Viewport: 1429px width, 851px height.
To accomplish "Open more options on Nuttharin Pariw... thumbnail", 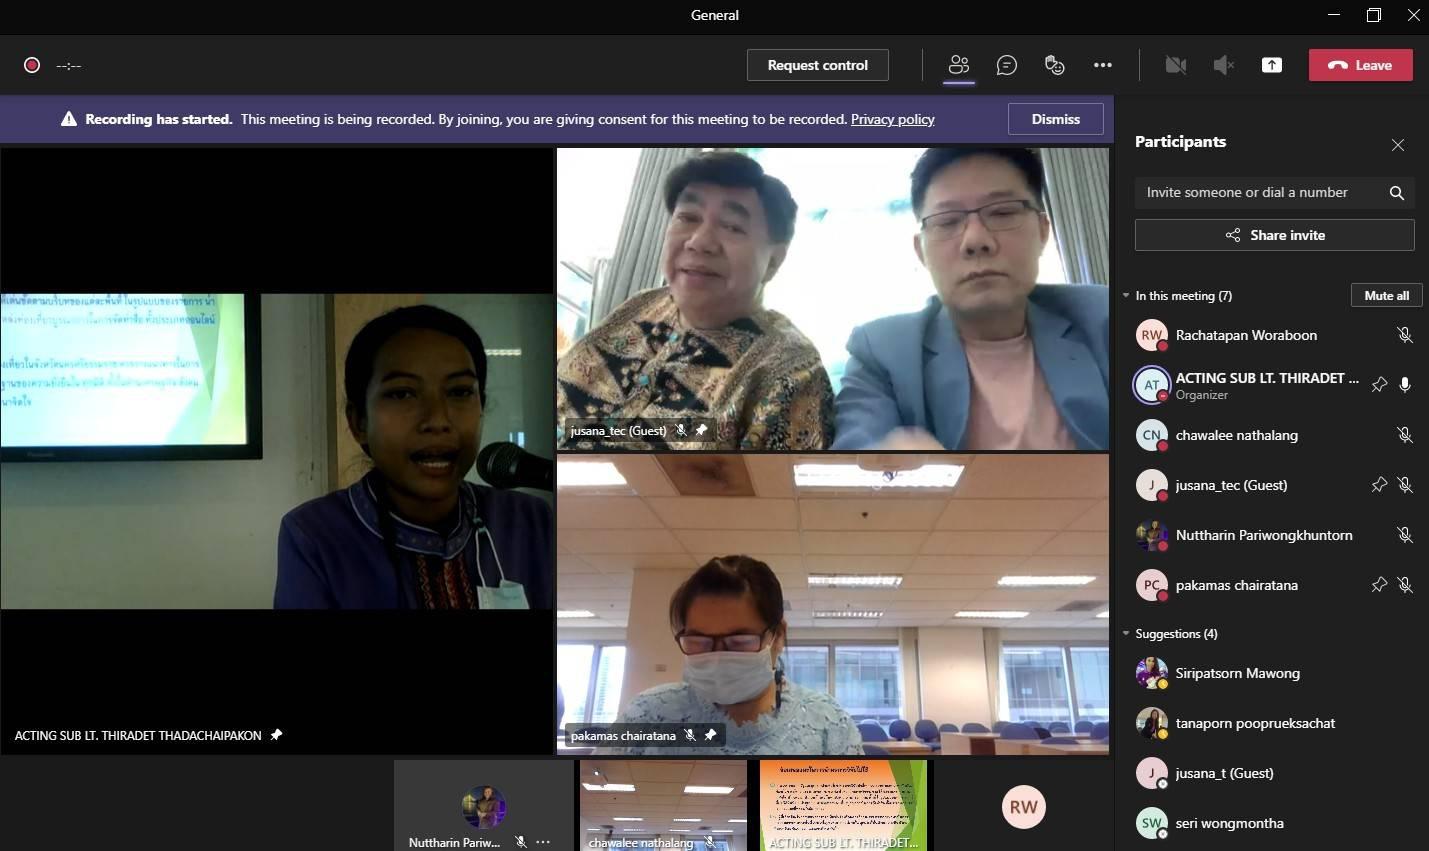I will (x=543, y=842).
